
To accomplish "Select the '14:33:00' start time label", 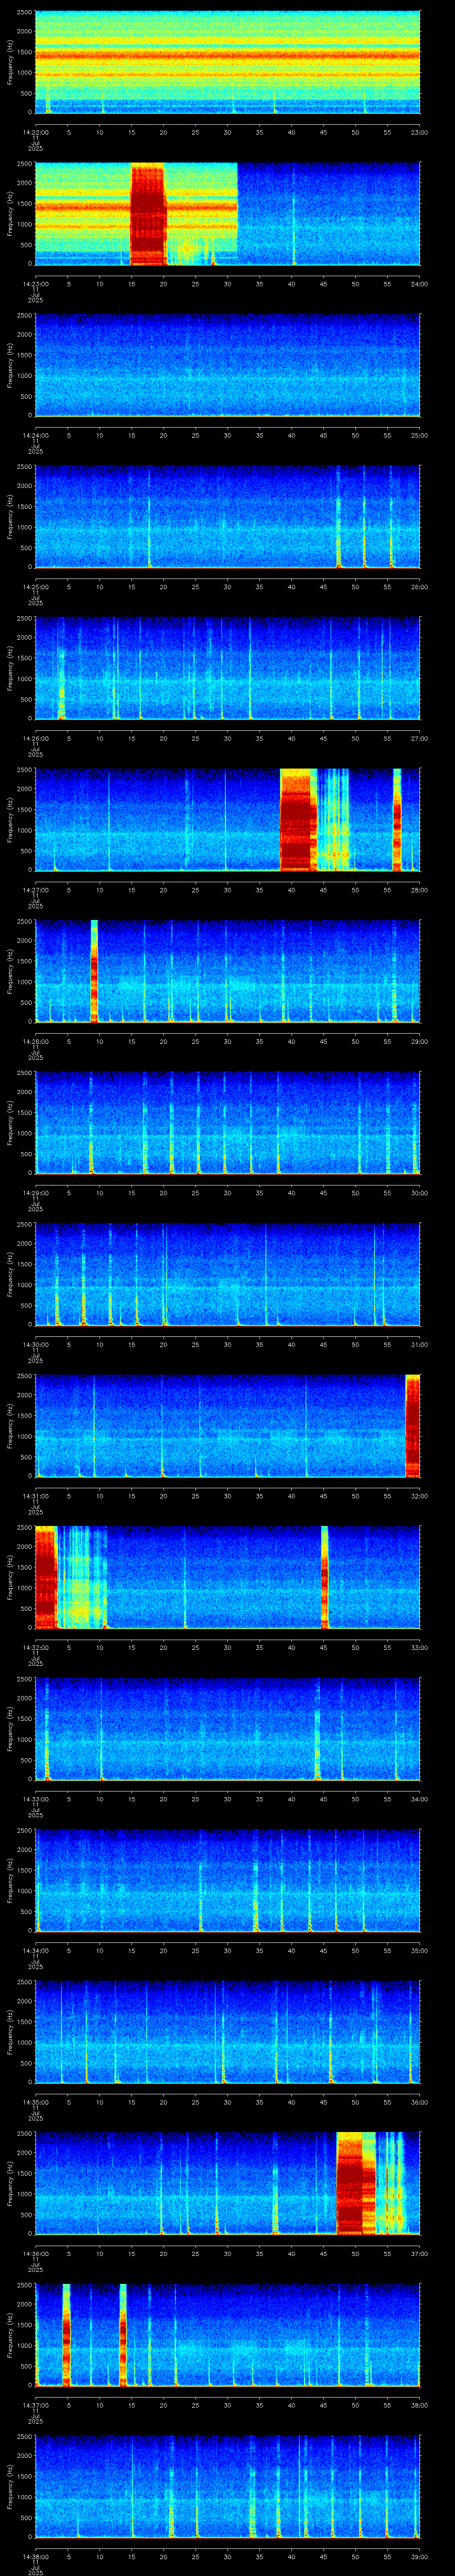I will (35, 1799).
